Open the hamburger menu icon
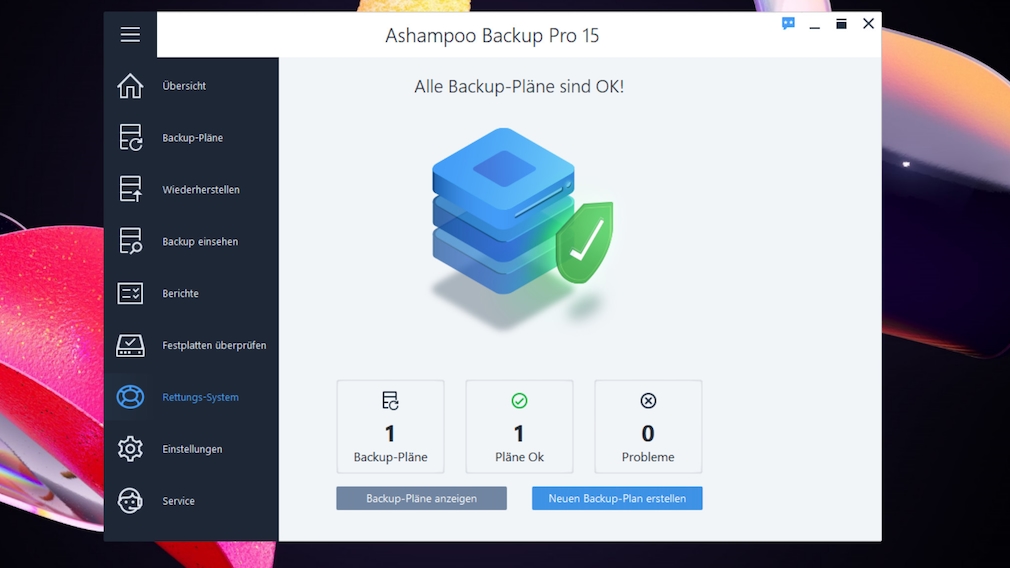Screen dimensions: 1010x568 coord(130,34)
